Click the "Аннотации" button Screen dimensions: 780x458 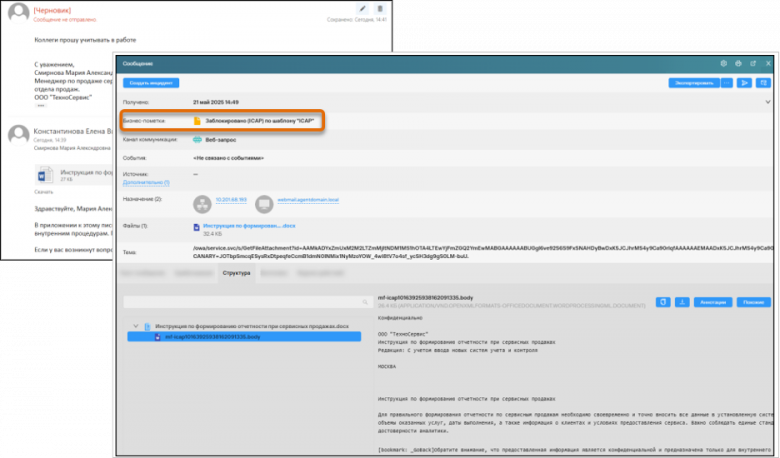(713, 301)
